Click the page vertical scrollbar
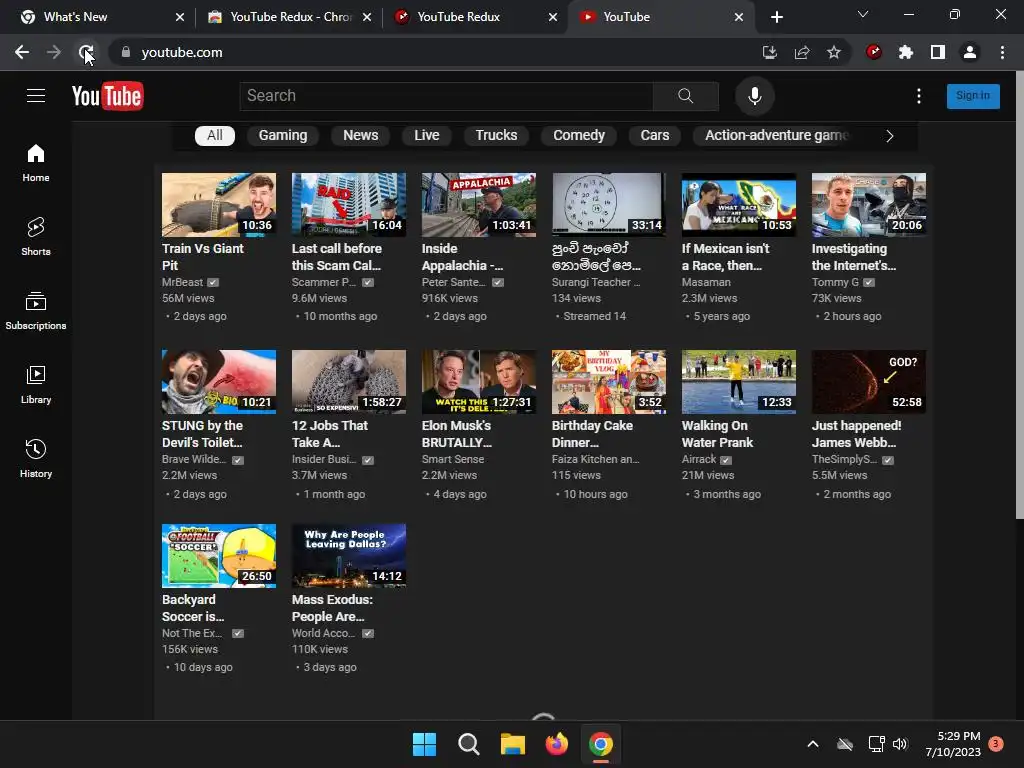 point(1019,294)
